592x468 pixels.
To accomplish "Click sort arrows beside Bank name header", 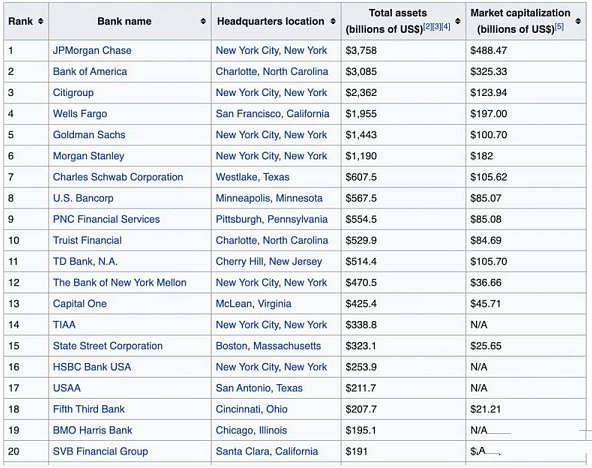I will coord(203,21).
